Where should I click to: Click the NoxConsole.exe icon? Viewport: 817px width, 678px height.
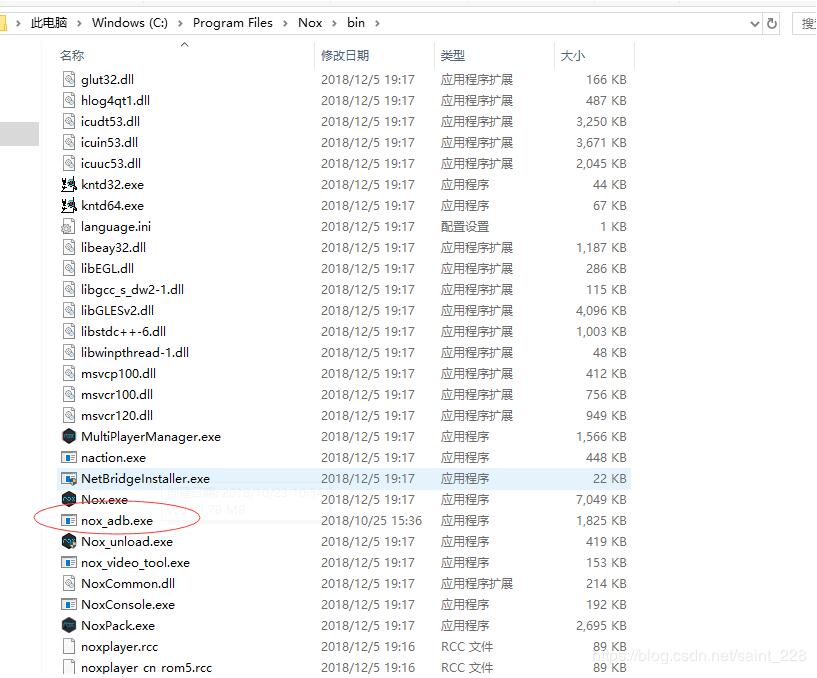click(x=69, y=605)
